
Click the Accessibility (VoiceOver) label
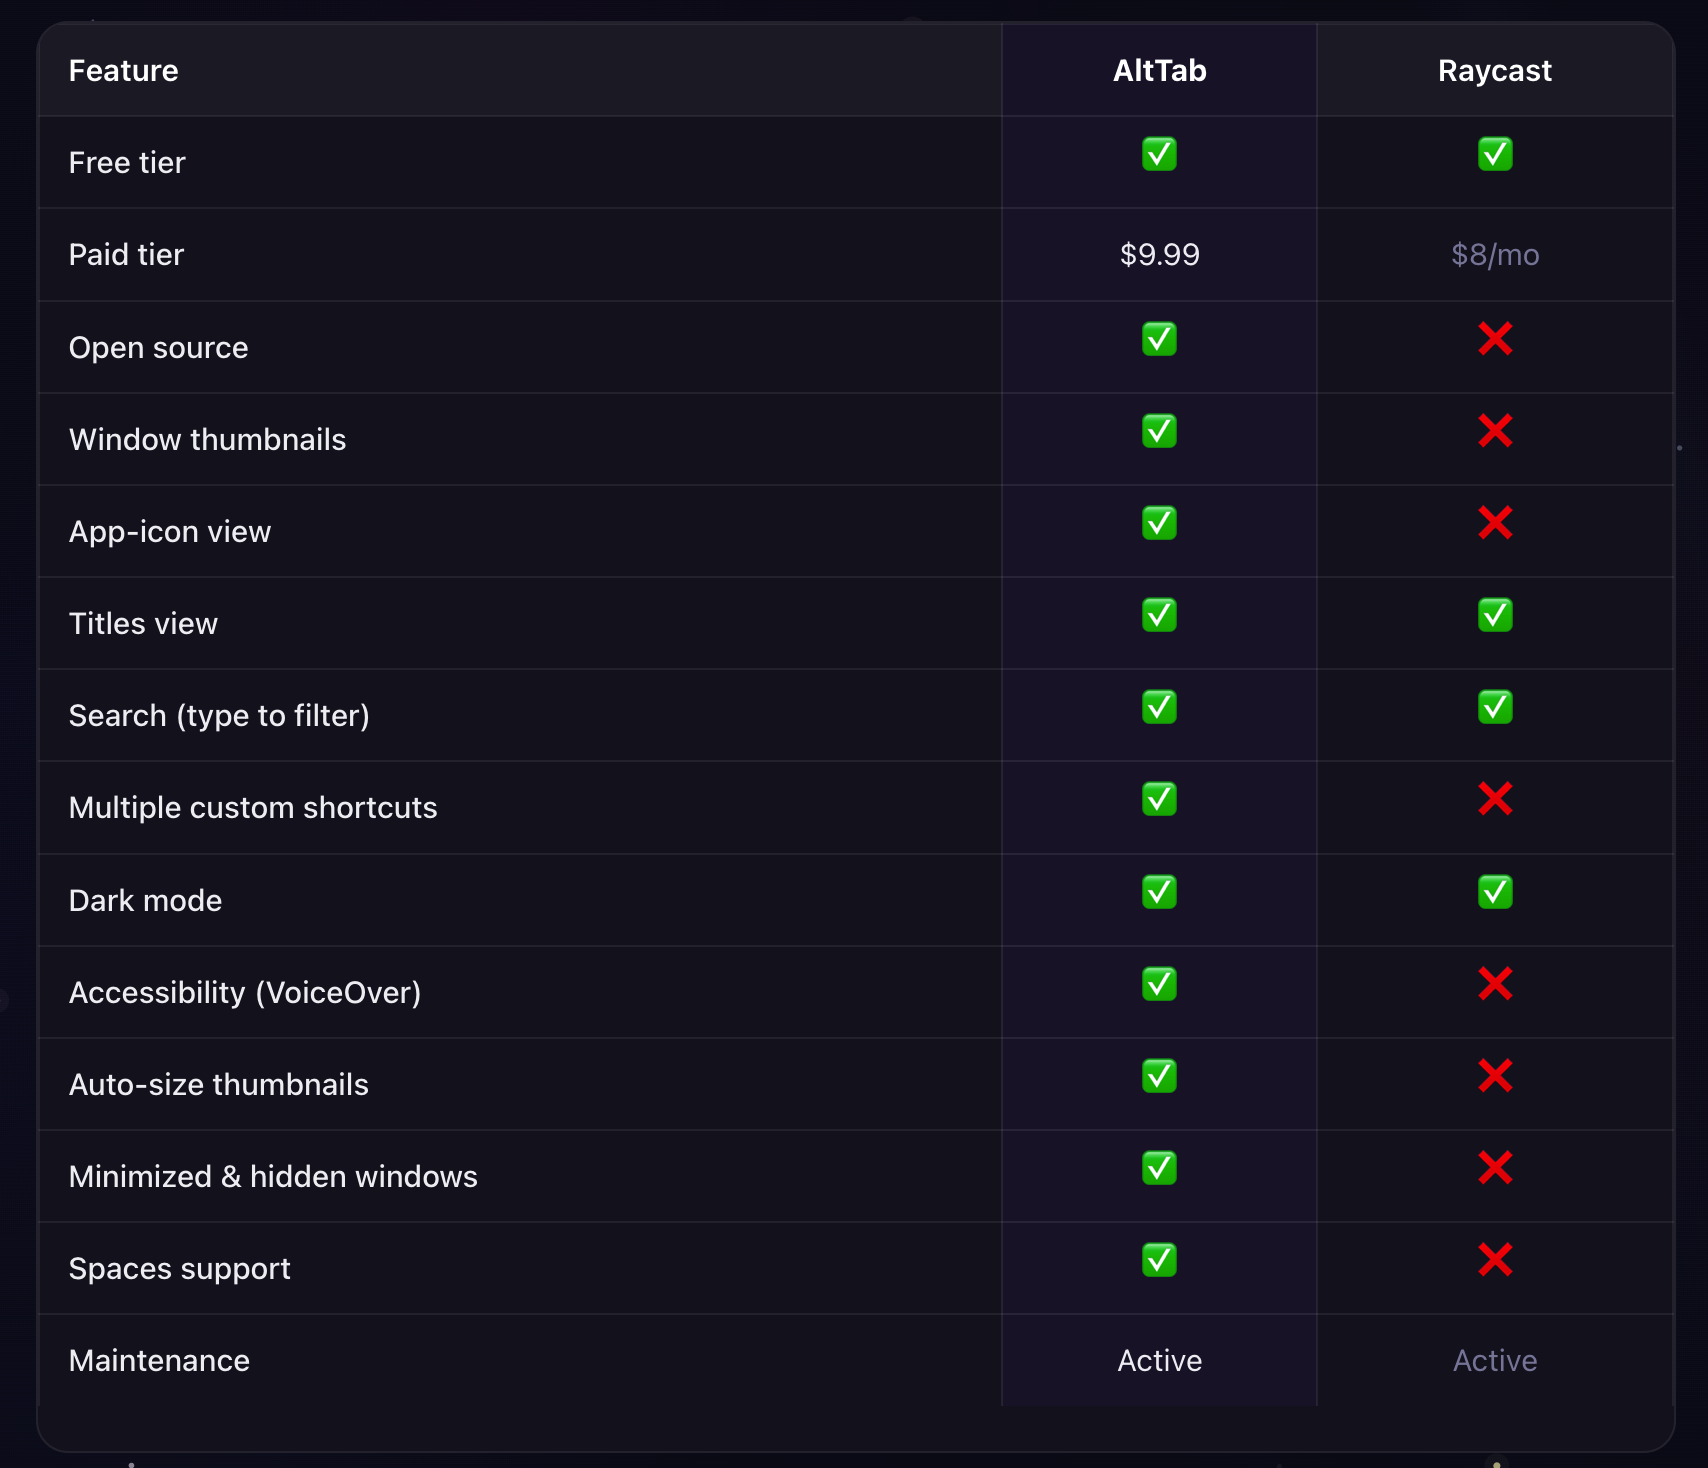click(245, 993)
